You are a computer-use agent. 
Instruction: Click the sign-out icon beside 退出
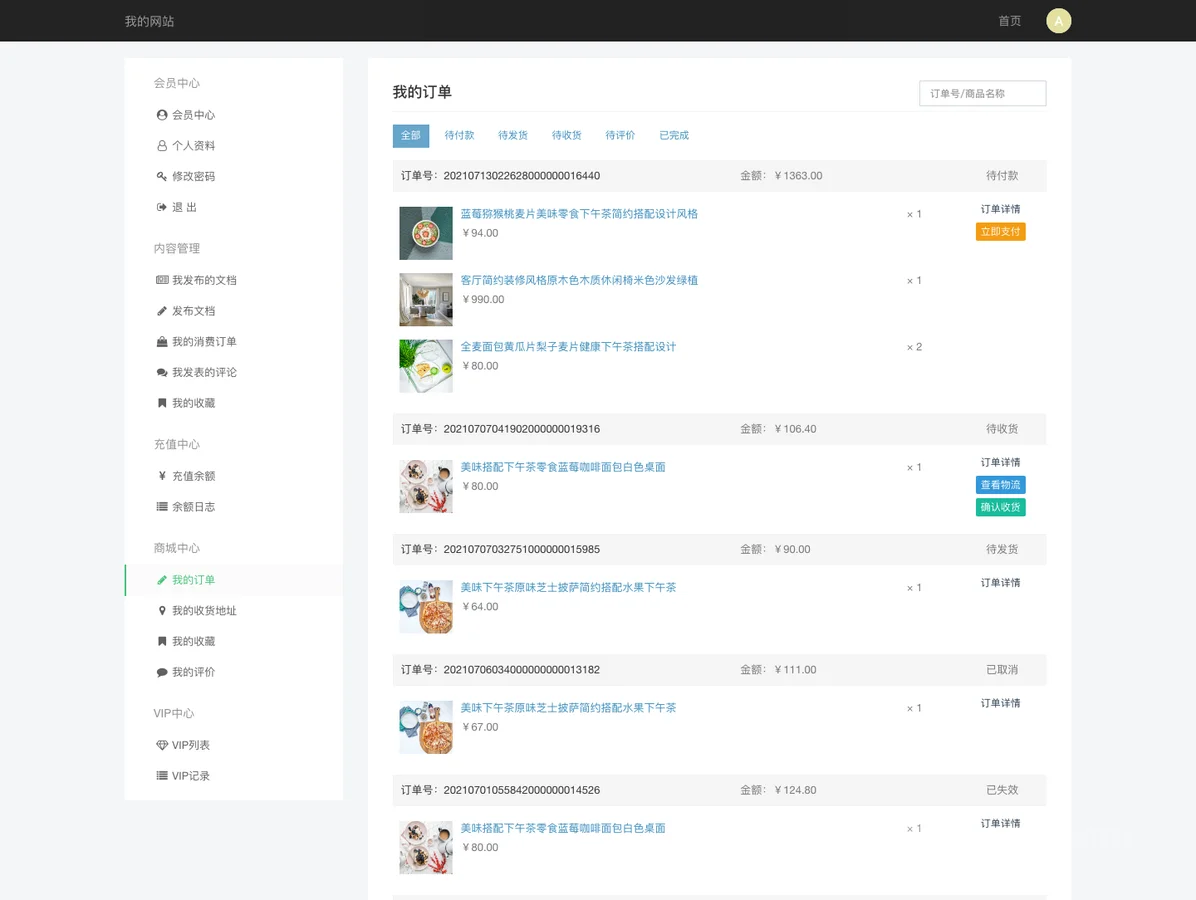click(x=162, y=207)
